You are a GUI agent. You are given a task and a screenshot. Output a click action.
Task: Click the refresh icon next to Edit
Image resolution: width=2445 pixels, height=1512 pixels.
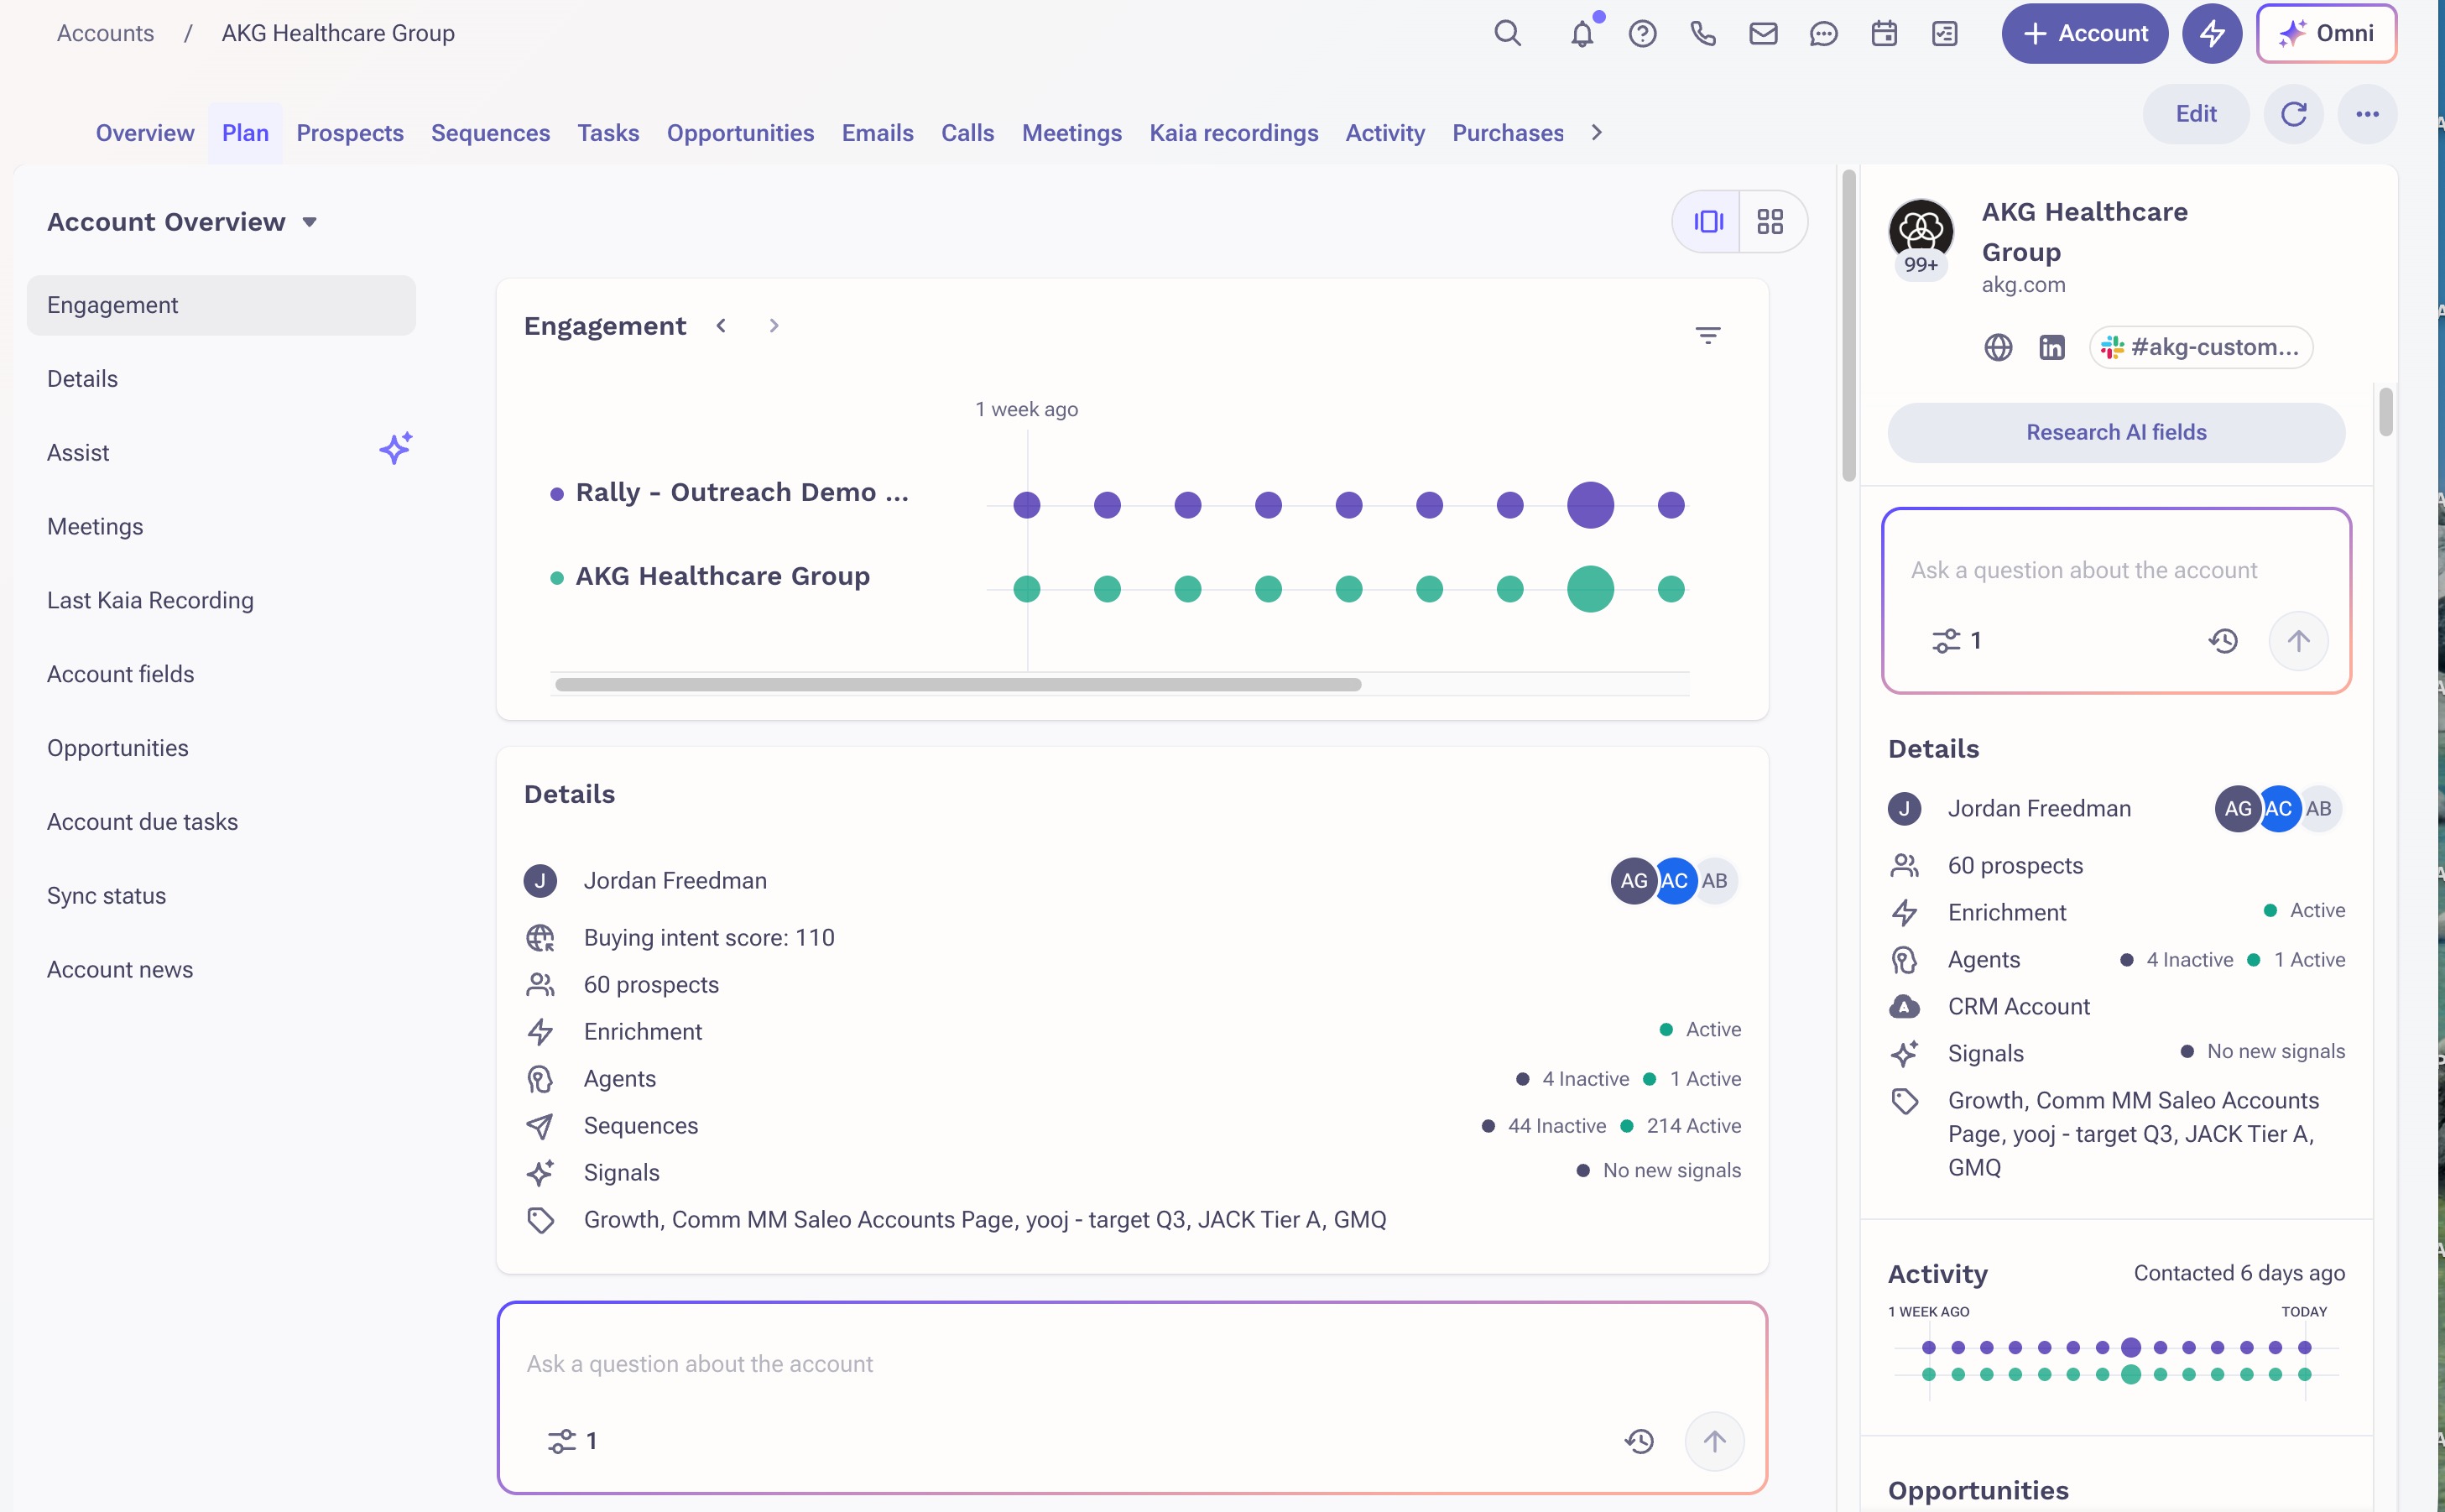pos(2293,114)
